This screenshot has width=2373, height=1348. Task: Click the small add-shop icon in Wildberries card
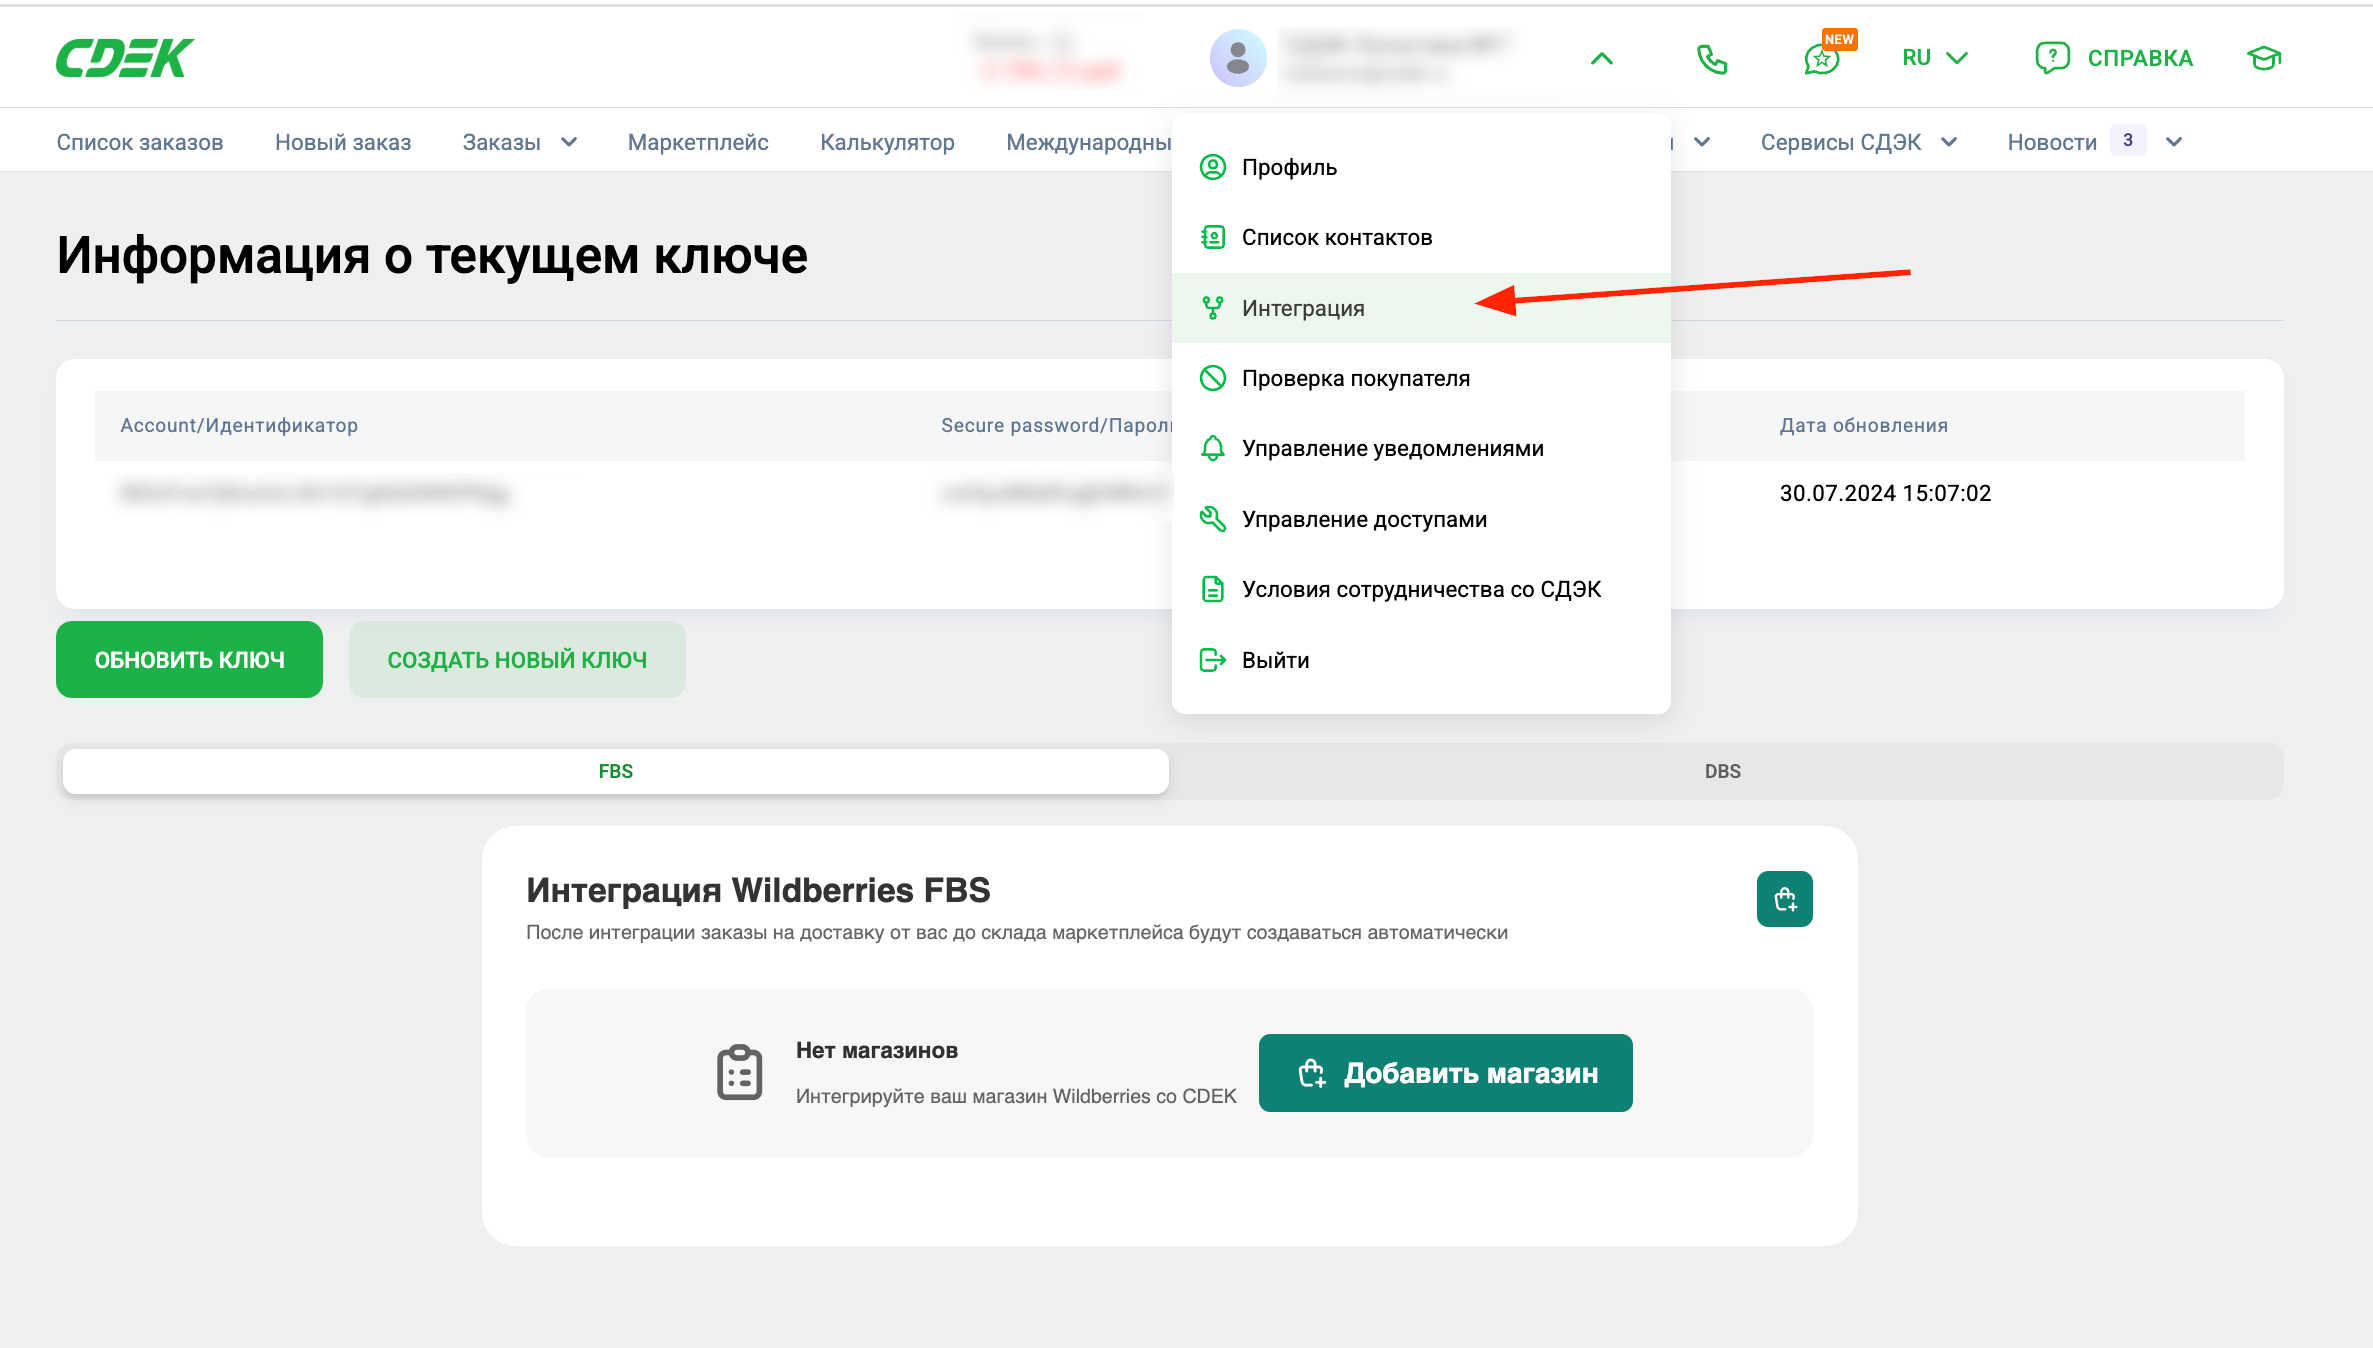click(1784, 899)
